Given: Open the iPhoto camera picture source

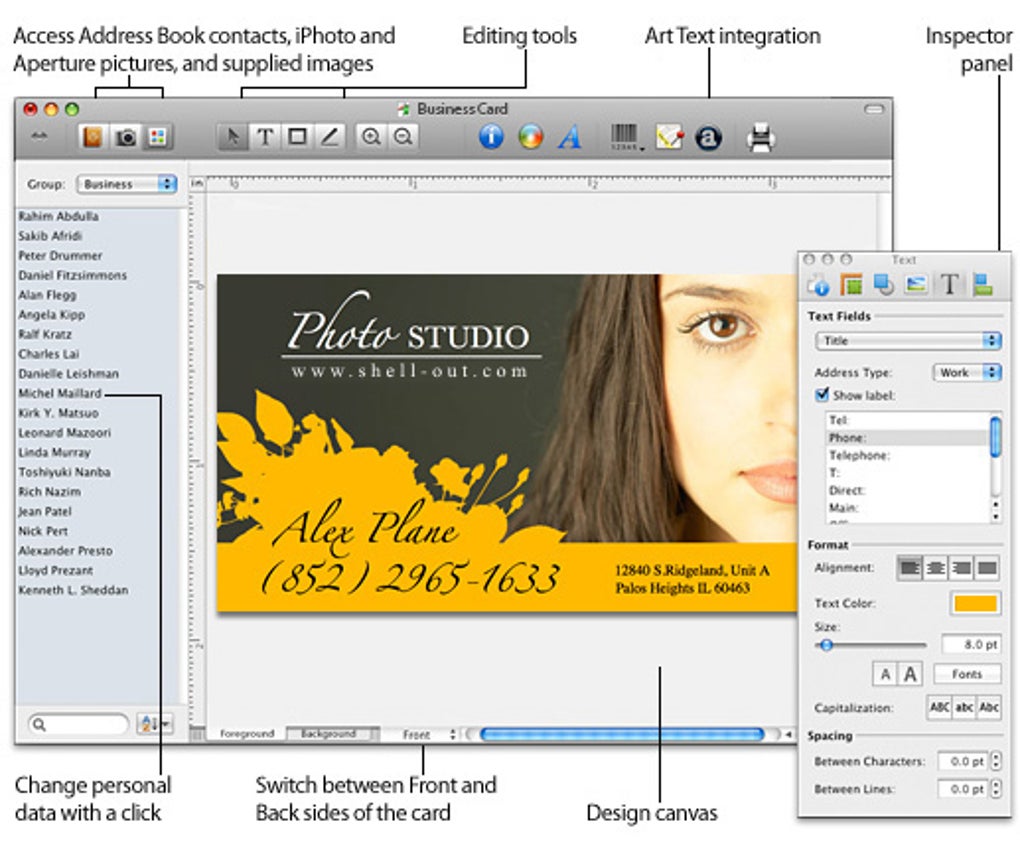Looking at the screenshot, I should coord(126,137).
